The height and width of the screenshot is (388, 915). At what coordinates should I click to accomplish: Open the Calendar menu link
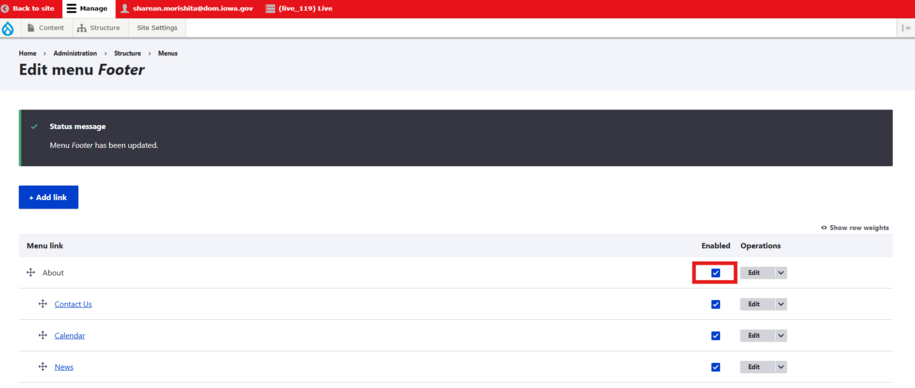tap(69, 335)
